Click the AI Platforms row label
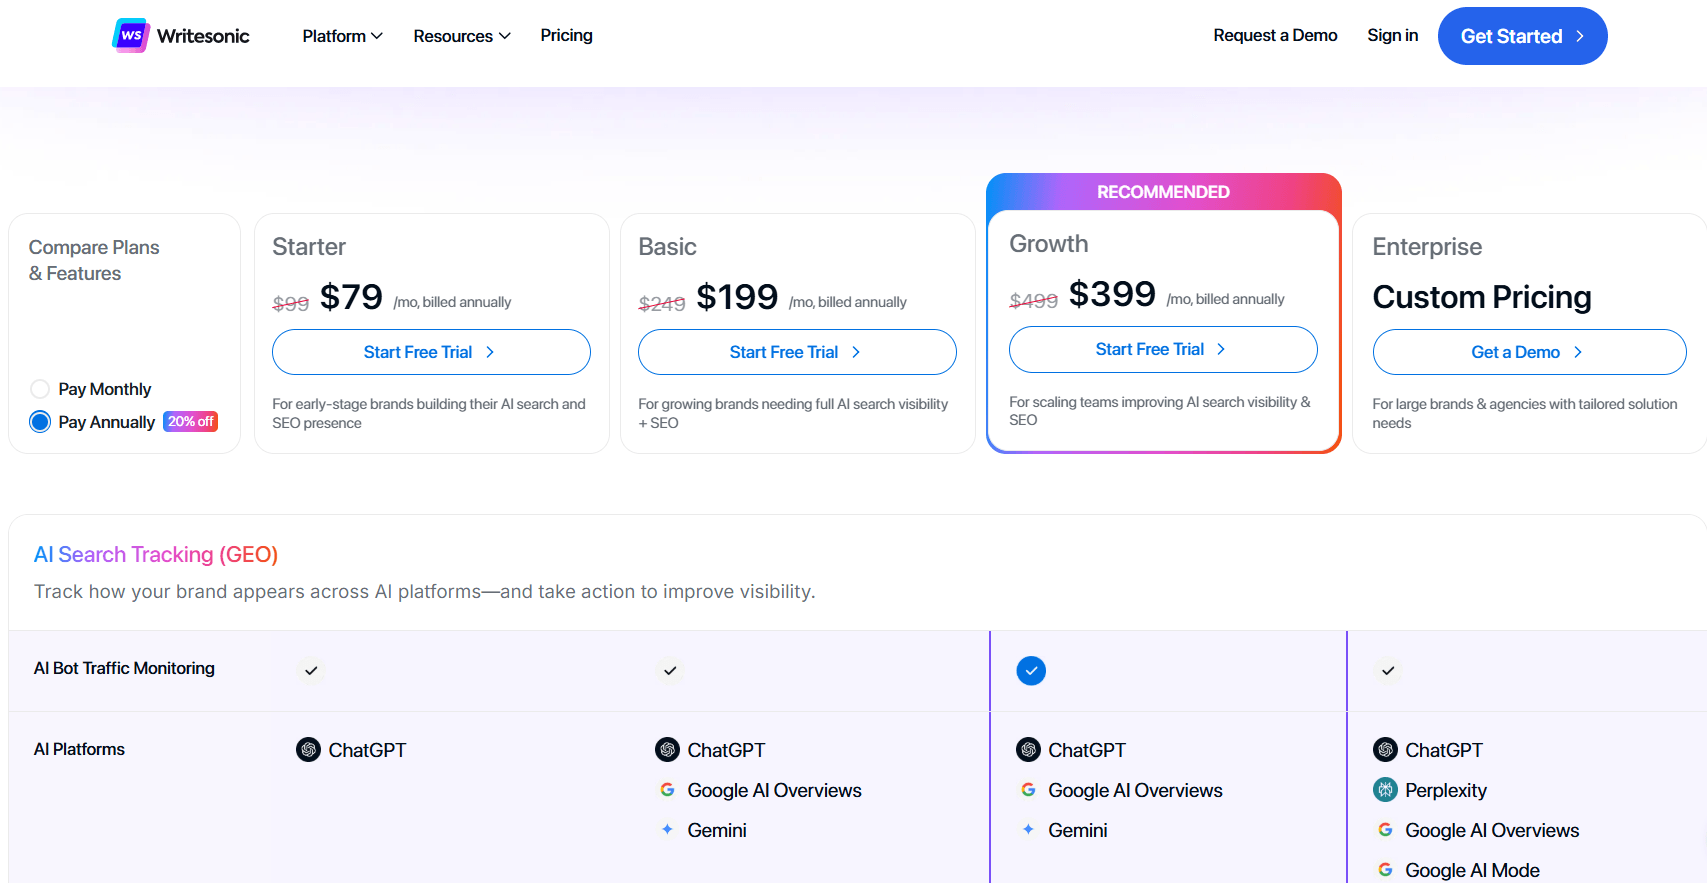 (79, 749)
